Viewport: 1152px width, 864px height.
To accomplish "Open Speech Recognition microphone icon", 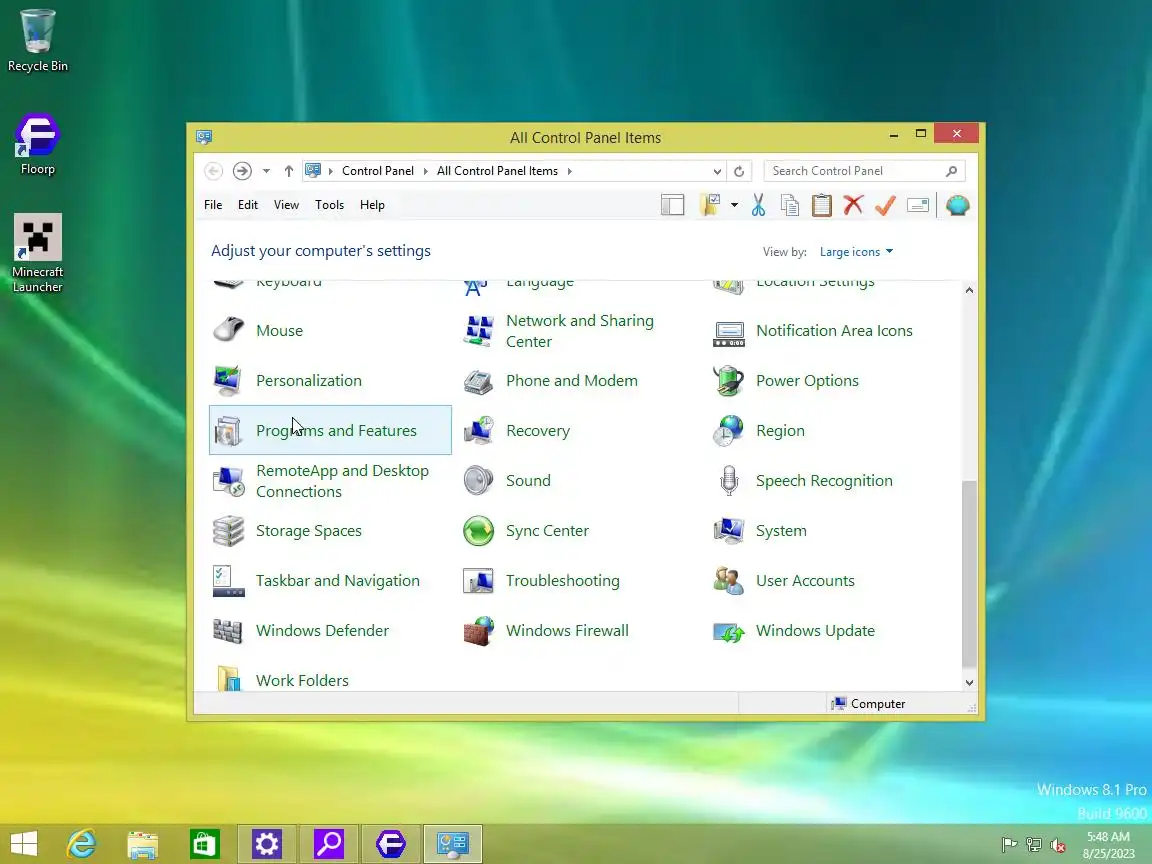I will pos(729,480).
